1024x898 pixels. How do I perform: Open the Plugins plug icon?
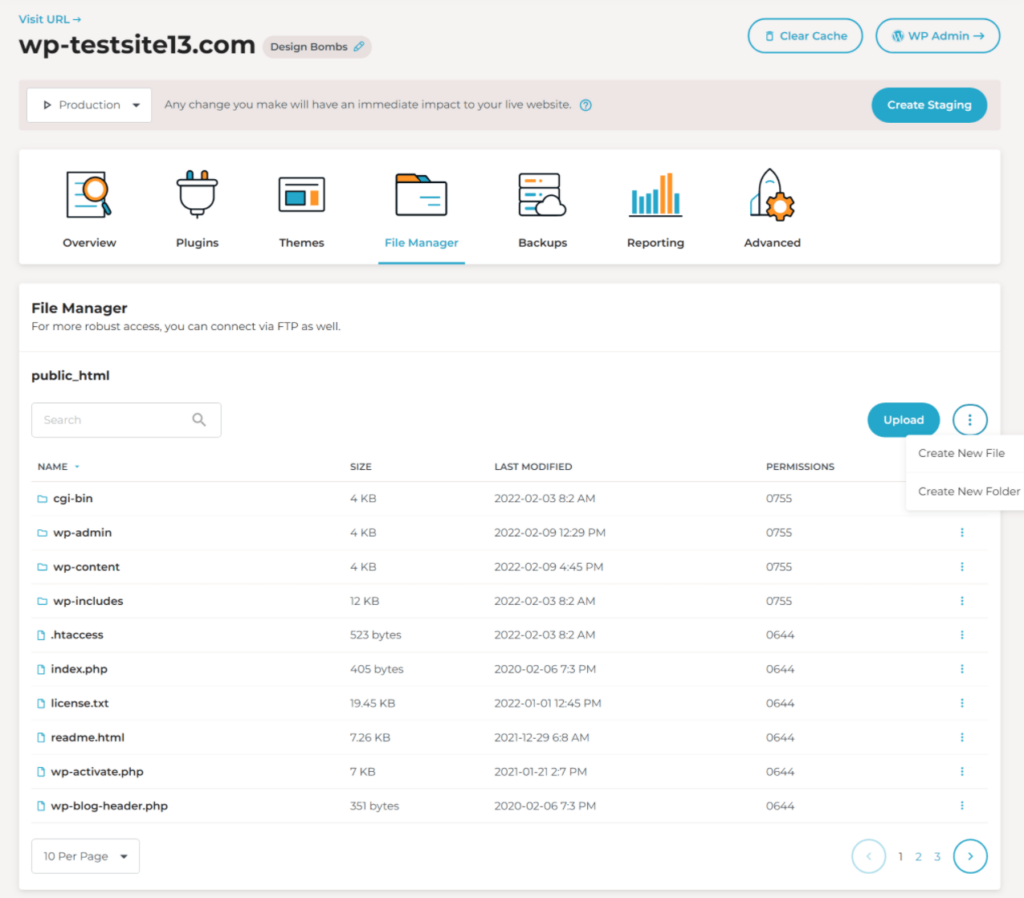point(197,193)
